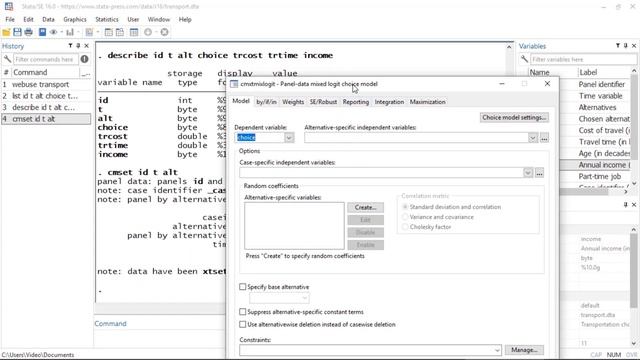
Task: Click the Graph toolbar icon
Action: pos(70,32)
